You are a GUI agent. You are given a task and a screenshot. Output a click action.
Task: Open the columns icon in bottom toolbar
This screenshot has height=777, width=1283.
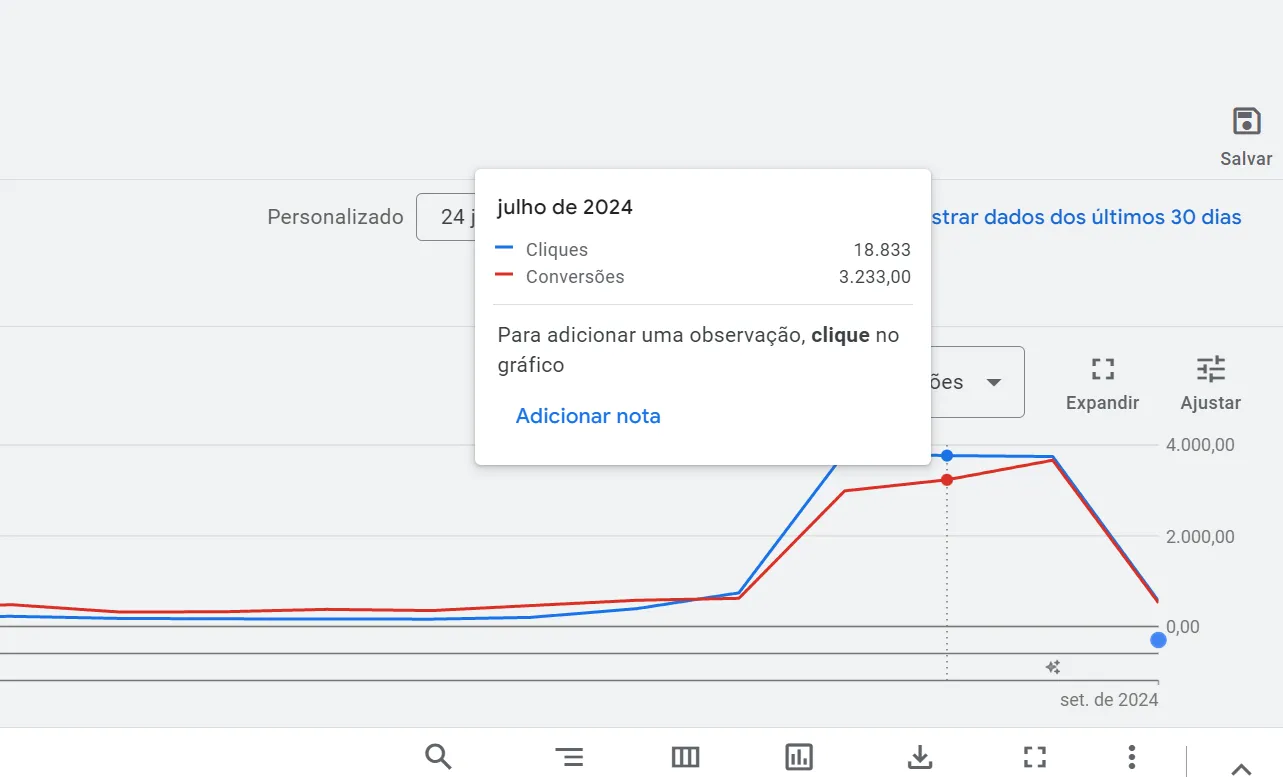pyautogui.click(x=685, y=757)
